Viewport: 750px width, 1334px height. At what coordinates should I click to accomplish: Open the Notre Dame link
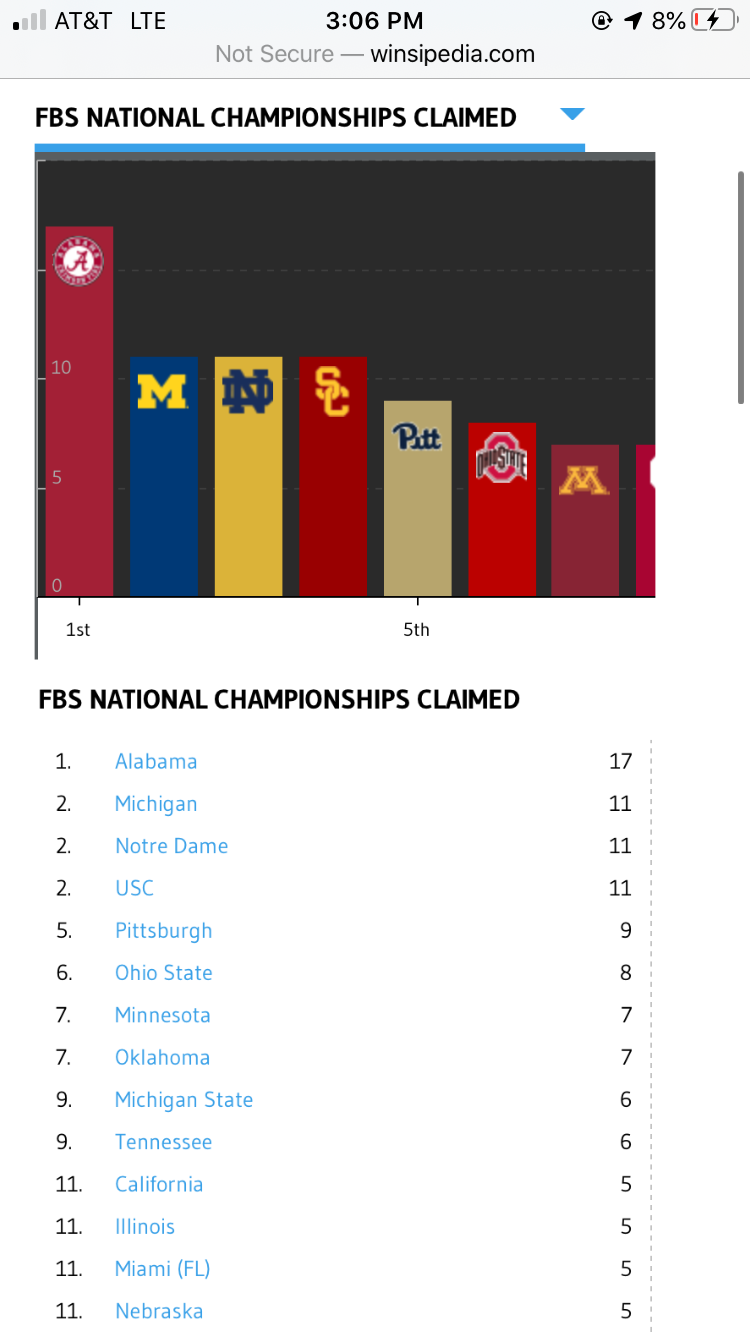tap(171, 846)
